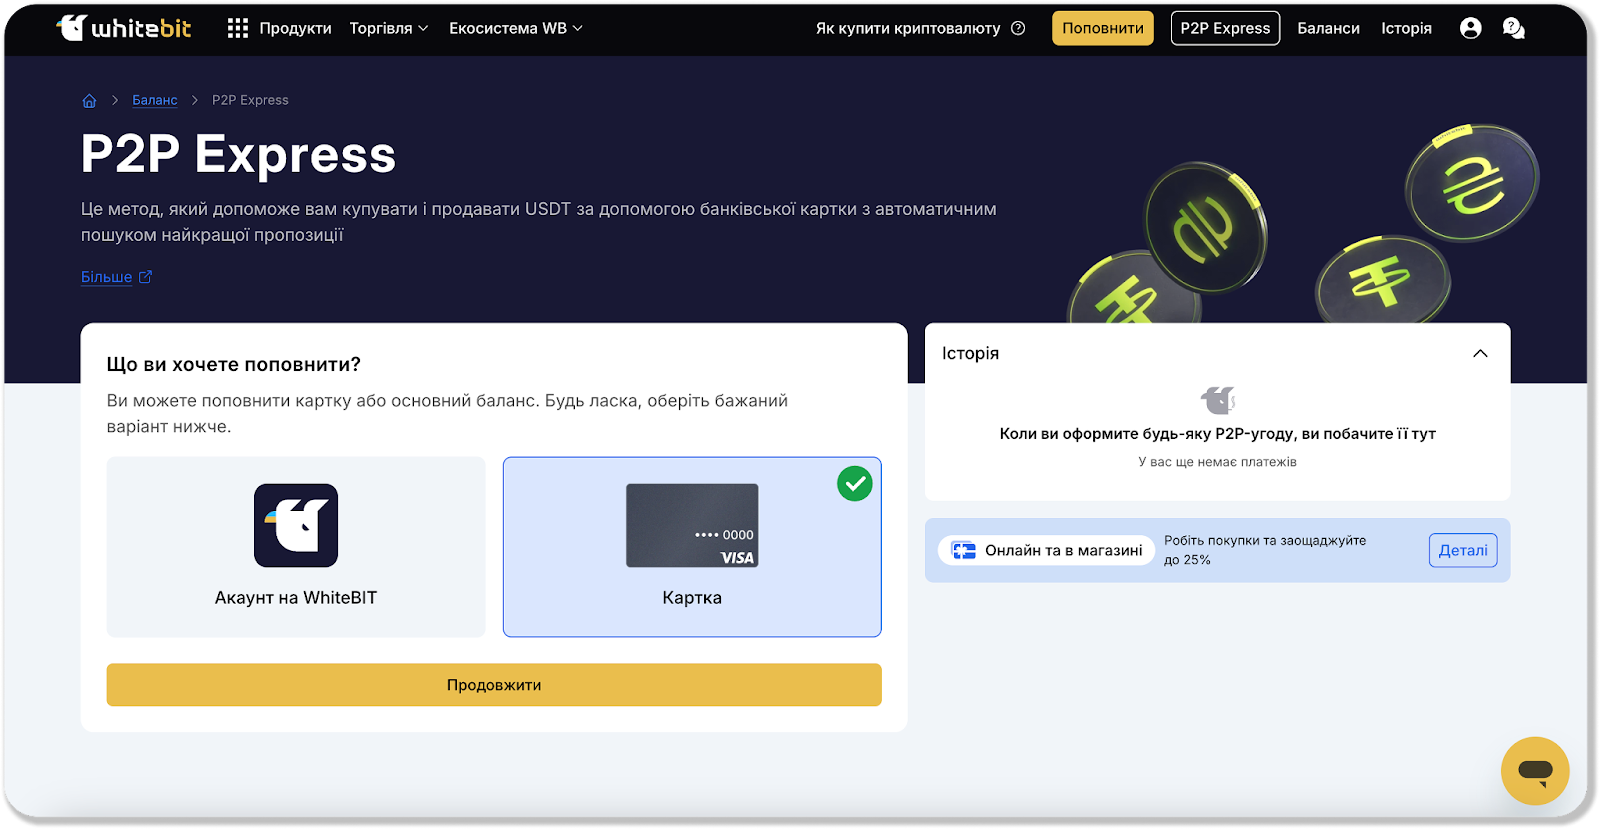Click the green checkmark on Картка card

coord(854,484)
